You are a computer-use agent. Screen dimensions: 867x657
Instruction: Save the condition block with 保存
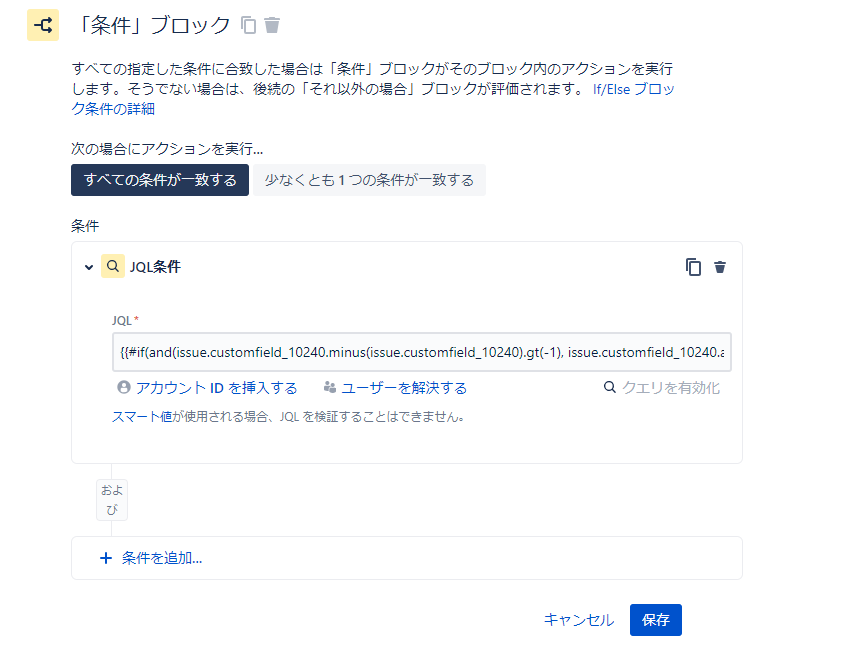pyautogui.click(x=656, y=620)
